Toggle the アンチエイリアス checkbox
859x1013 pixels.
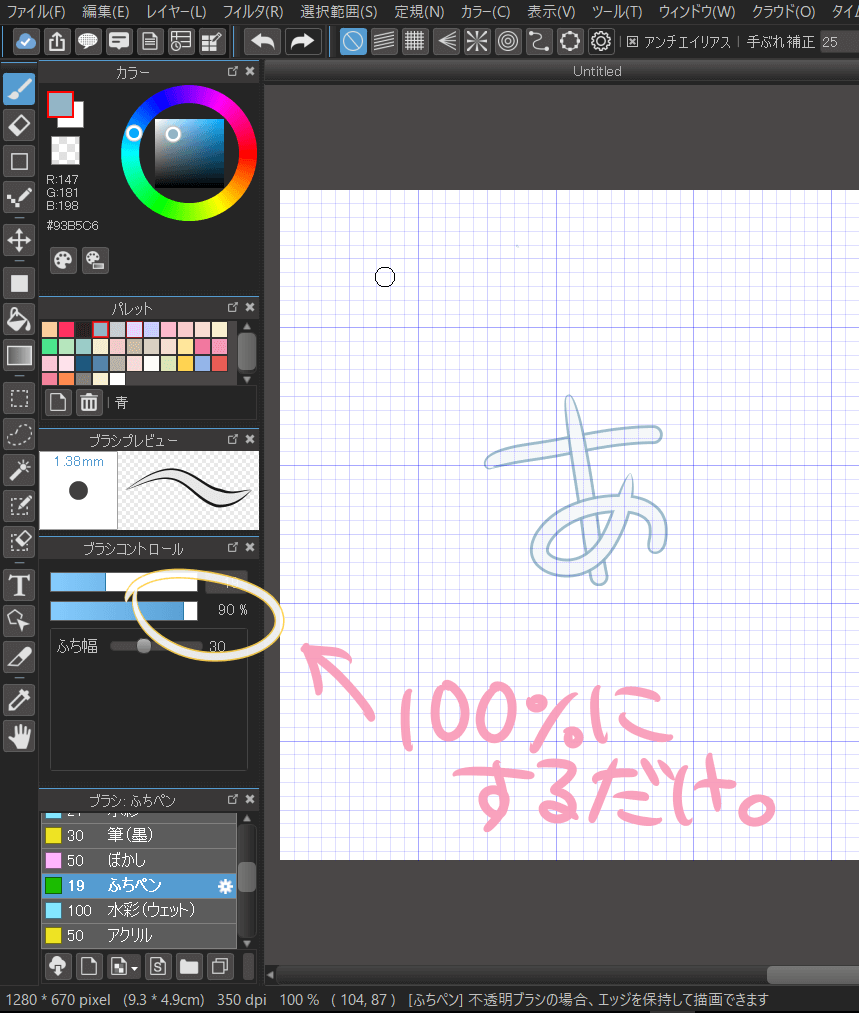click(x=632, y=42)
